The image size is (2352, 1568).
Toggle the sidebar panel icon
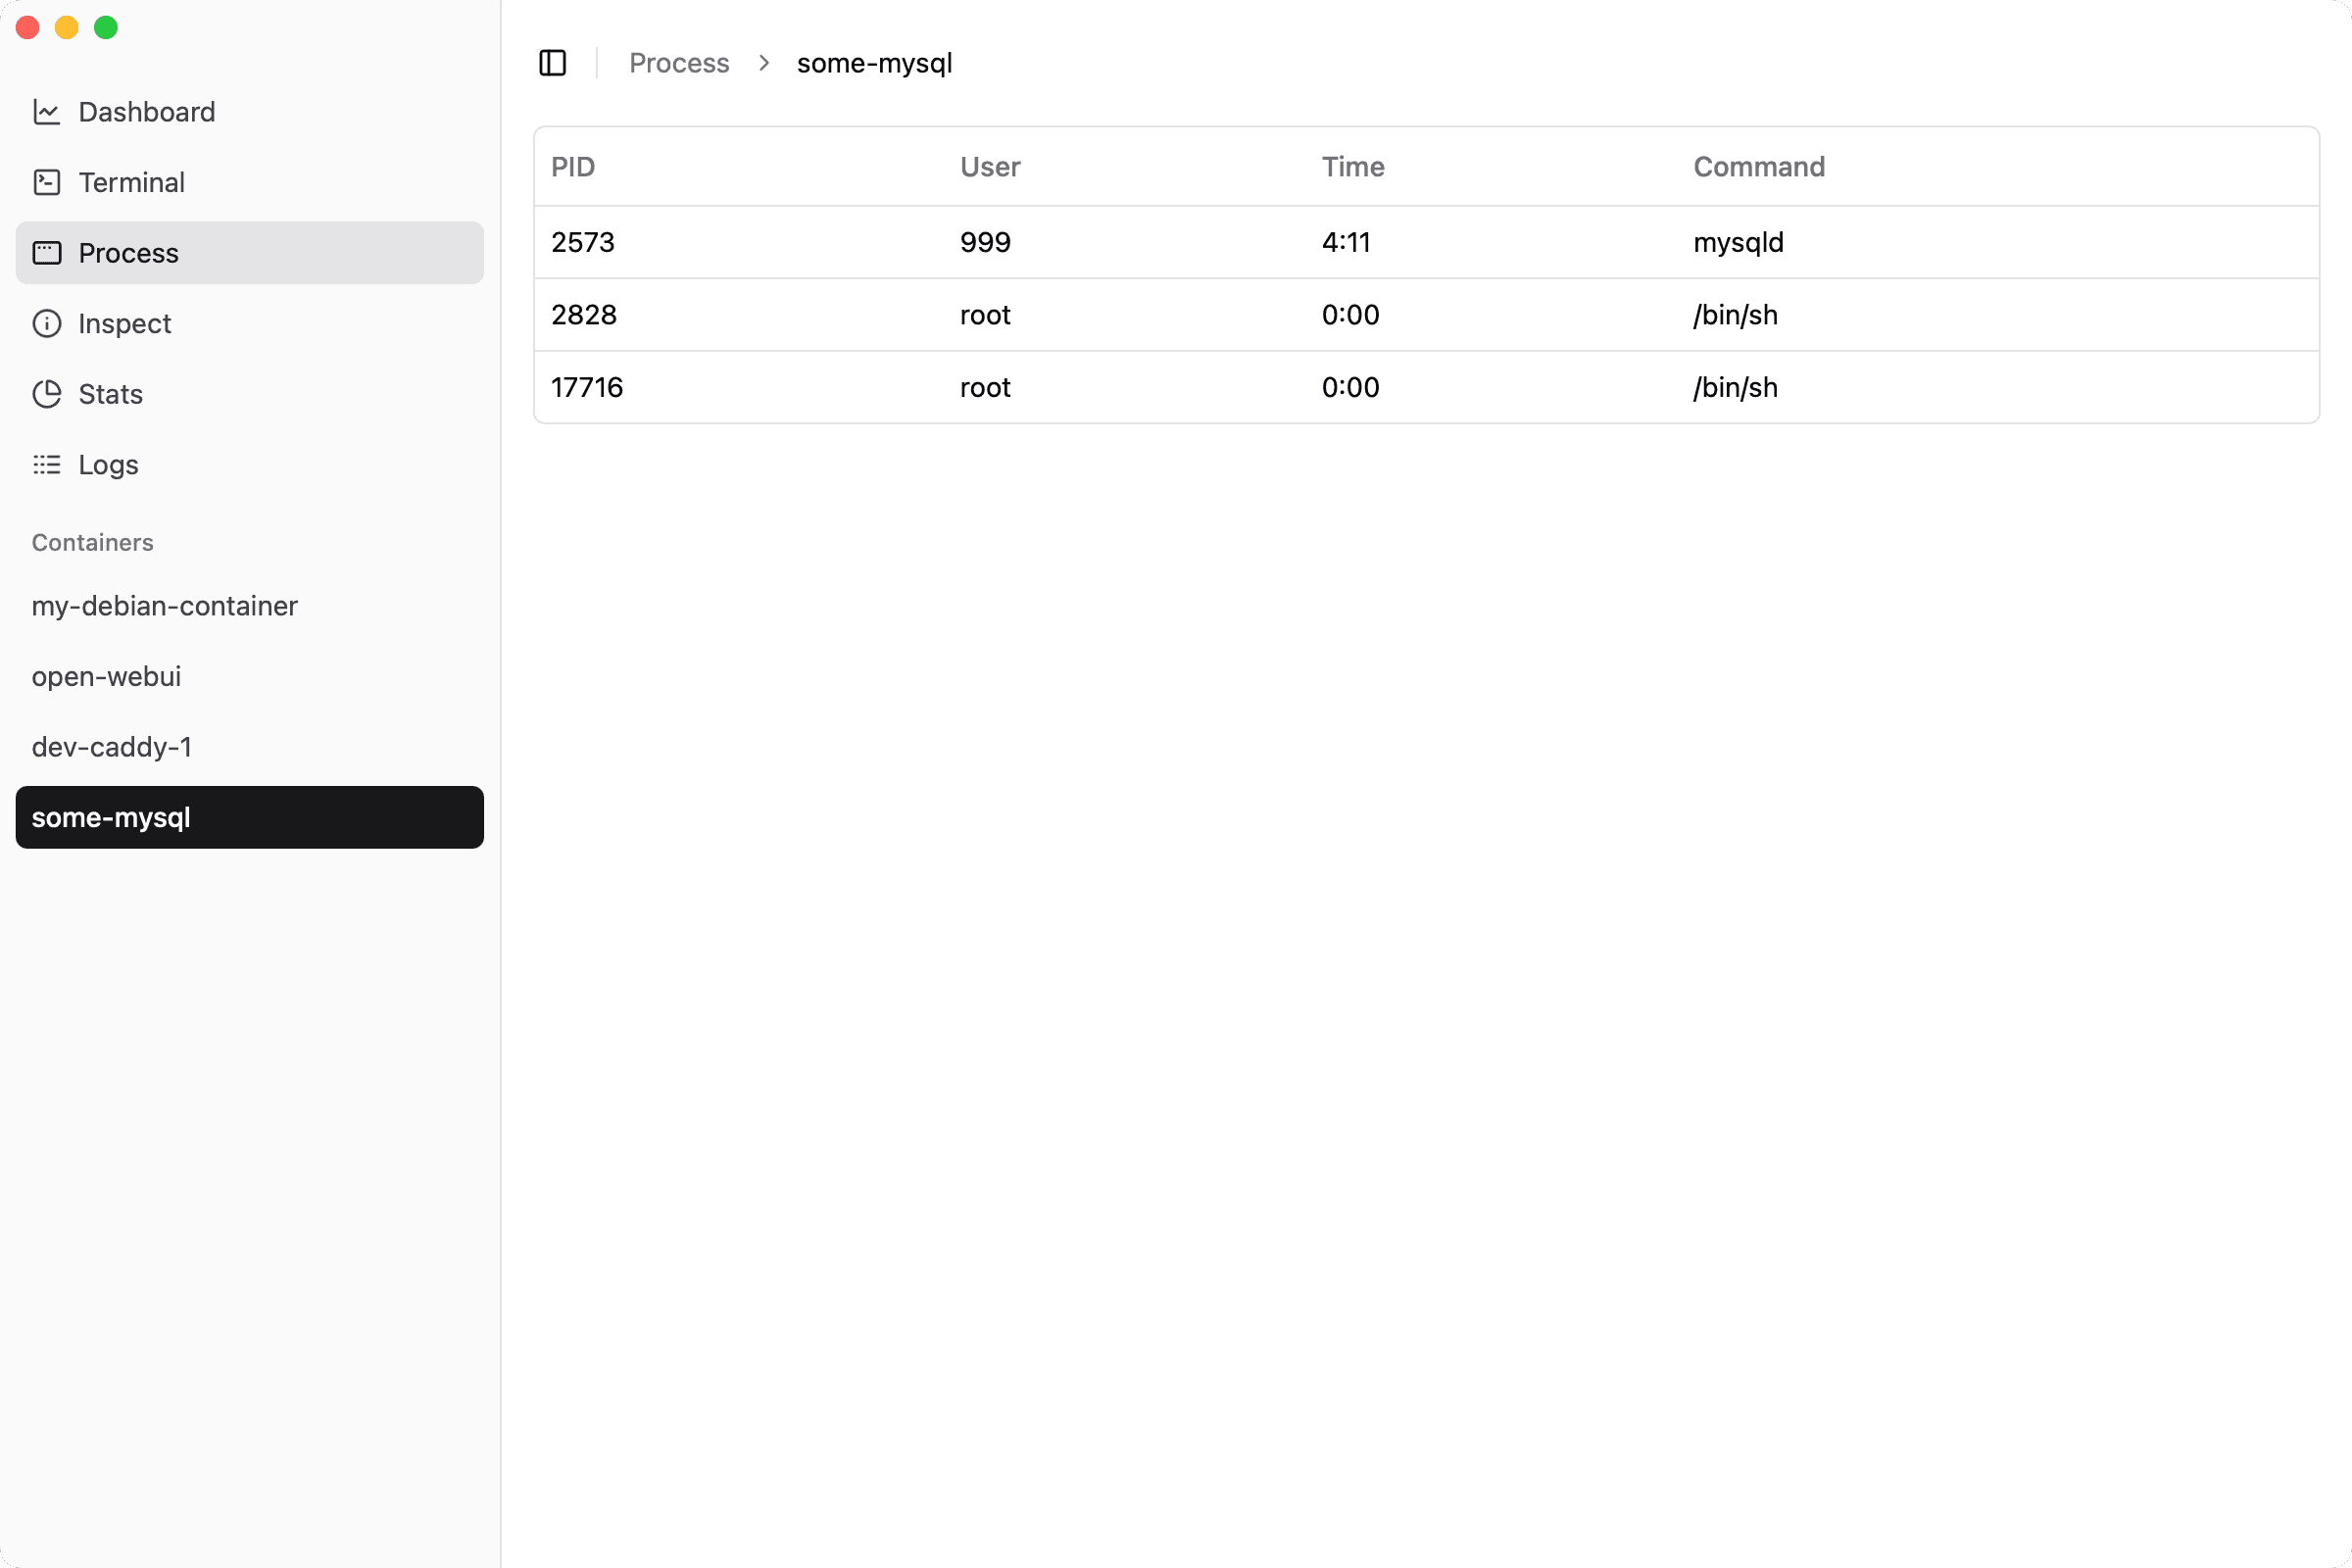pyautogui.click(x=553, y=63)
